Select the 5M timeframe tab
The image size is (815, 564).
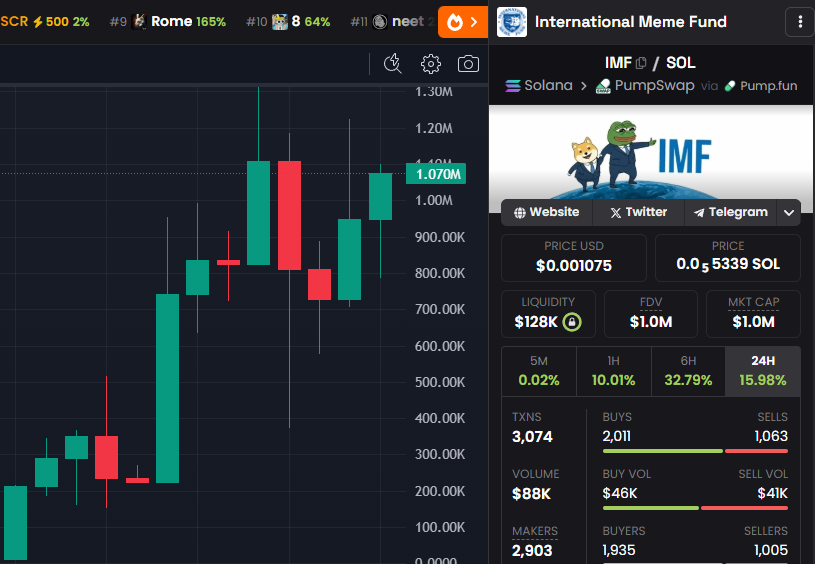coord(539,371)
